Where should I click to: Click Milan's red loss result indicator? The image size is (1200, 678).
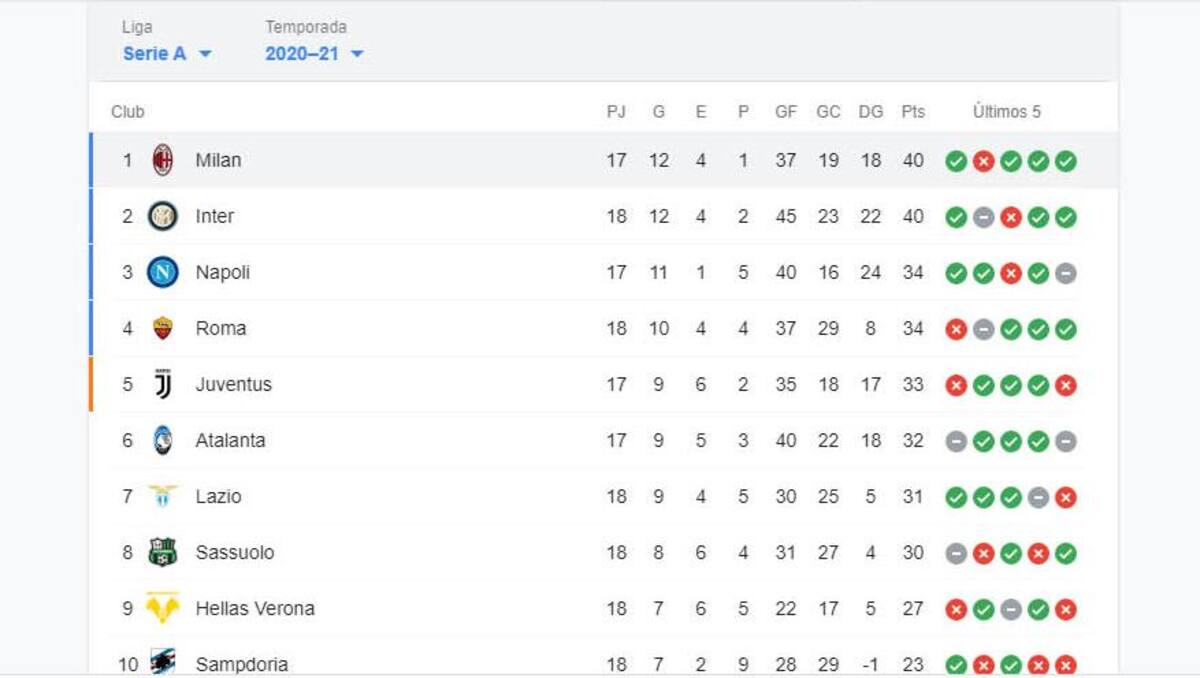click(x=984, y=161)
